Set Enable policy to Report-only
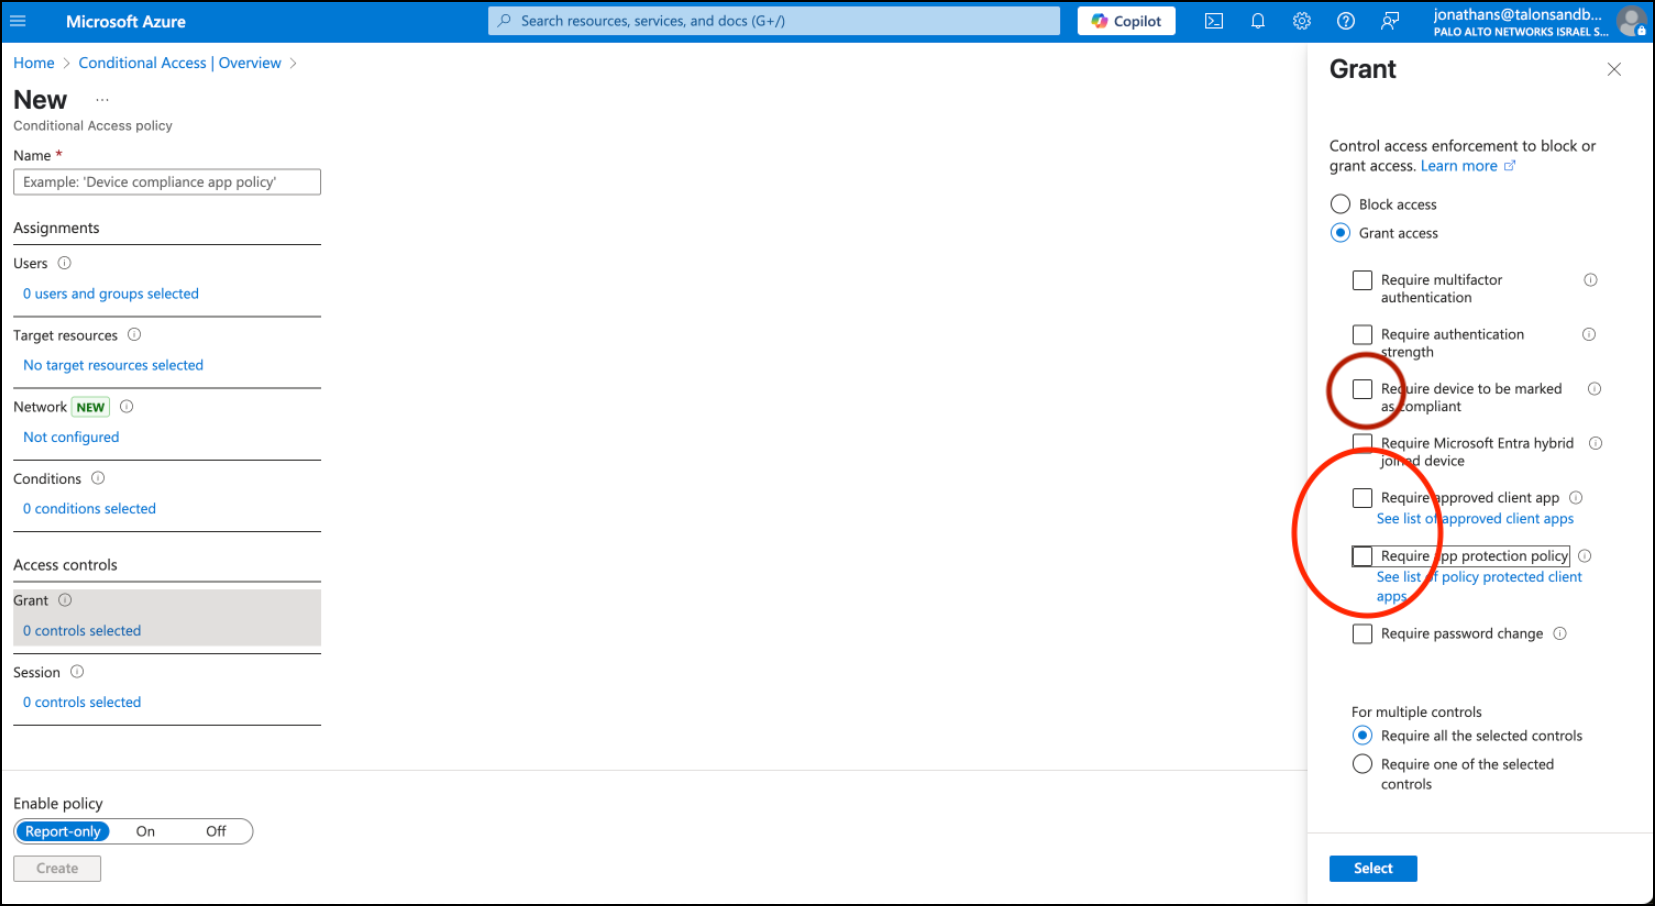Image resolution: width=1655 pixels, height=906 pixels. tap(63, 832)
